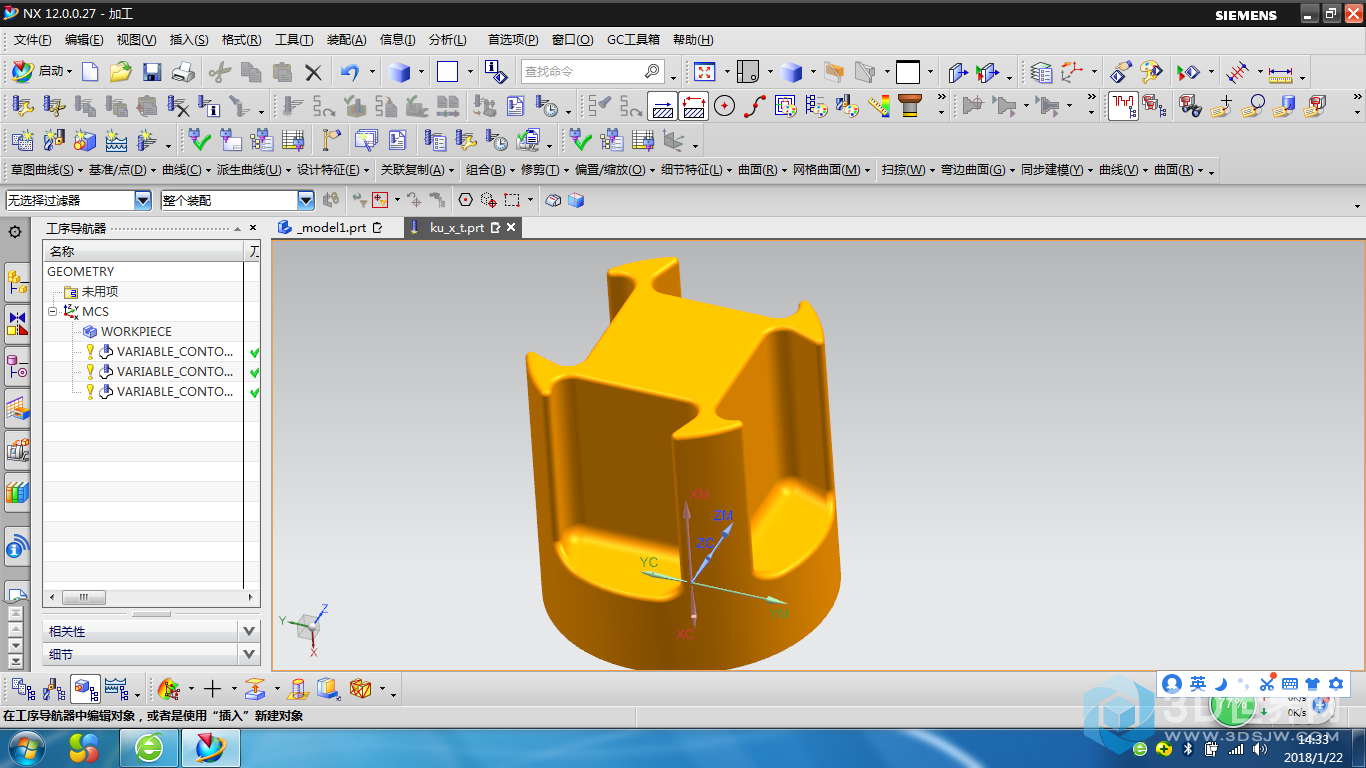Close the 工序导航器 panel
The height and width of the screenshot is (768, 1366).
253,228
